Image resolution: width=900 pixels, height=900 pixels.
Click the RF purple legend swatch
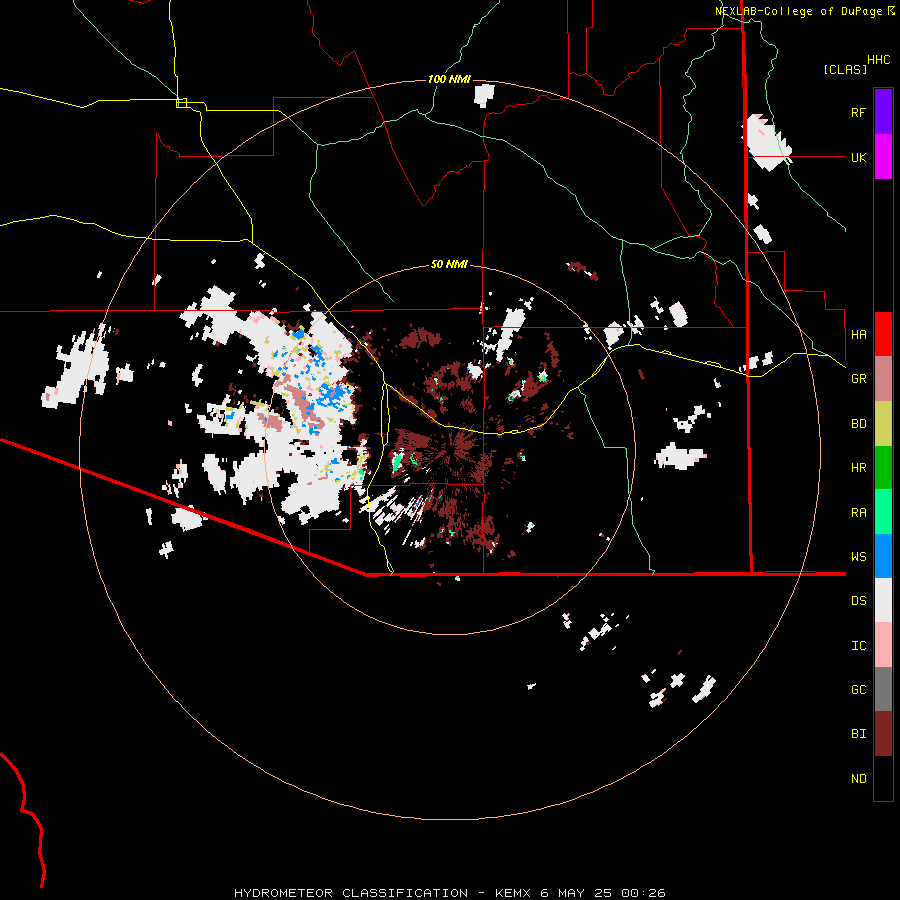coord(883,112)
